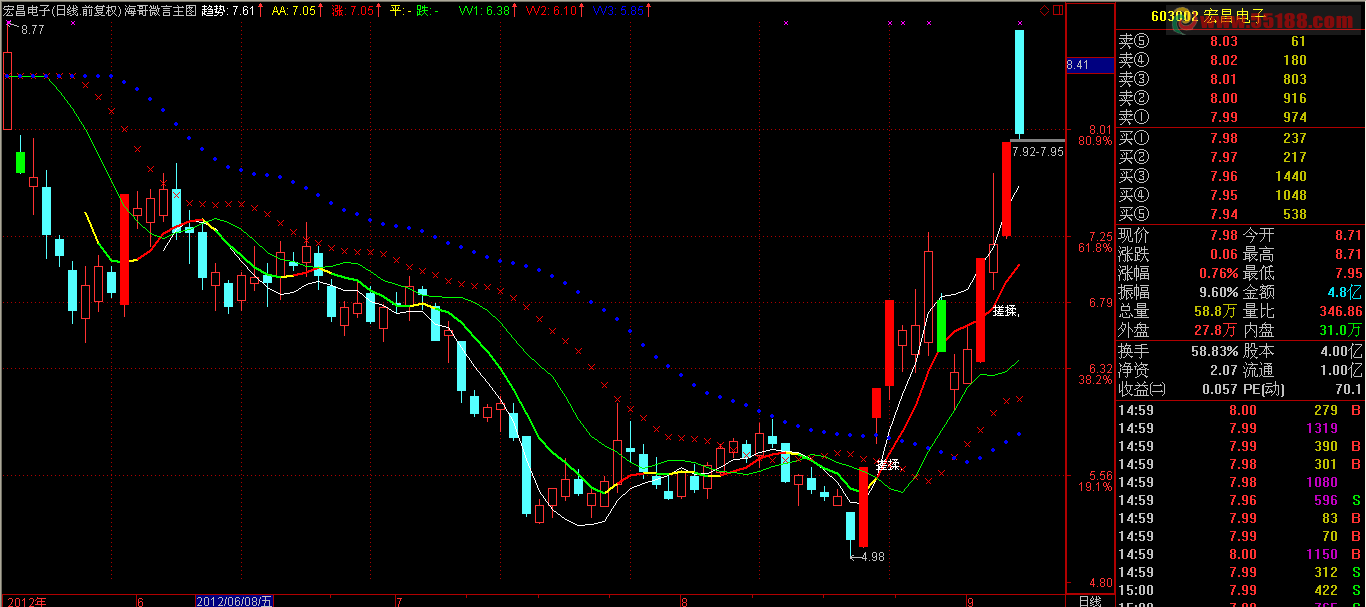This screenshot has height=607, width=1366.
Task: Select the 卖② ask row at 8.00
Action: pyautogui.click(x=1239, y=98)
